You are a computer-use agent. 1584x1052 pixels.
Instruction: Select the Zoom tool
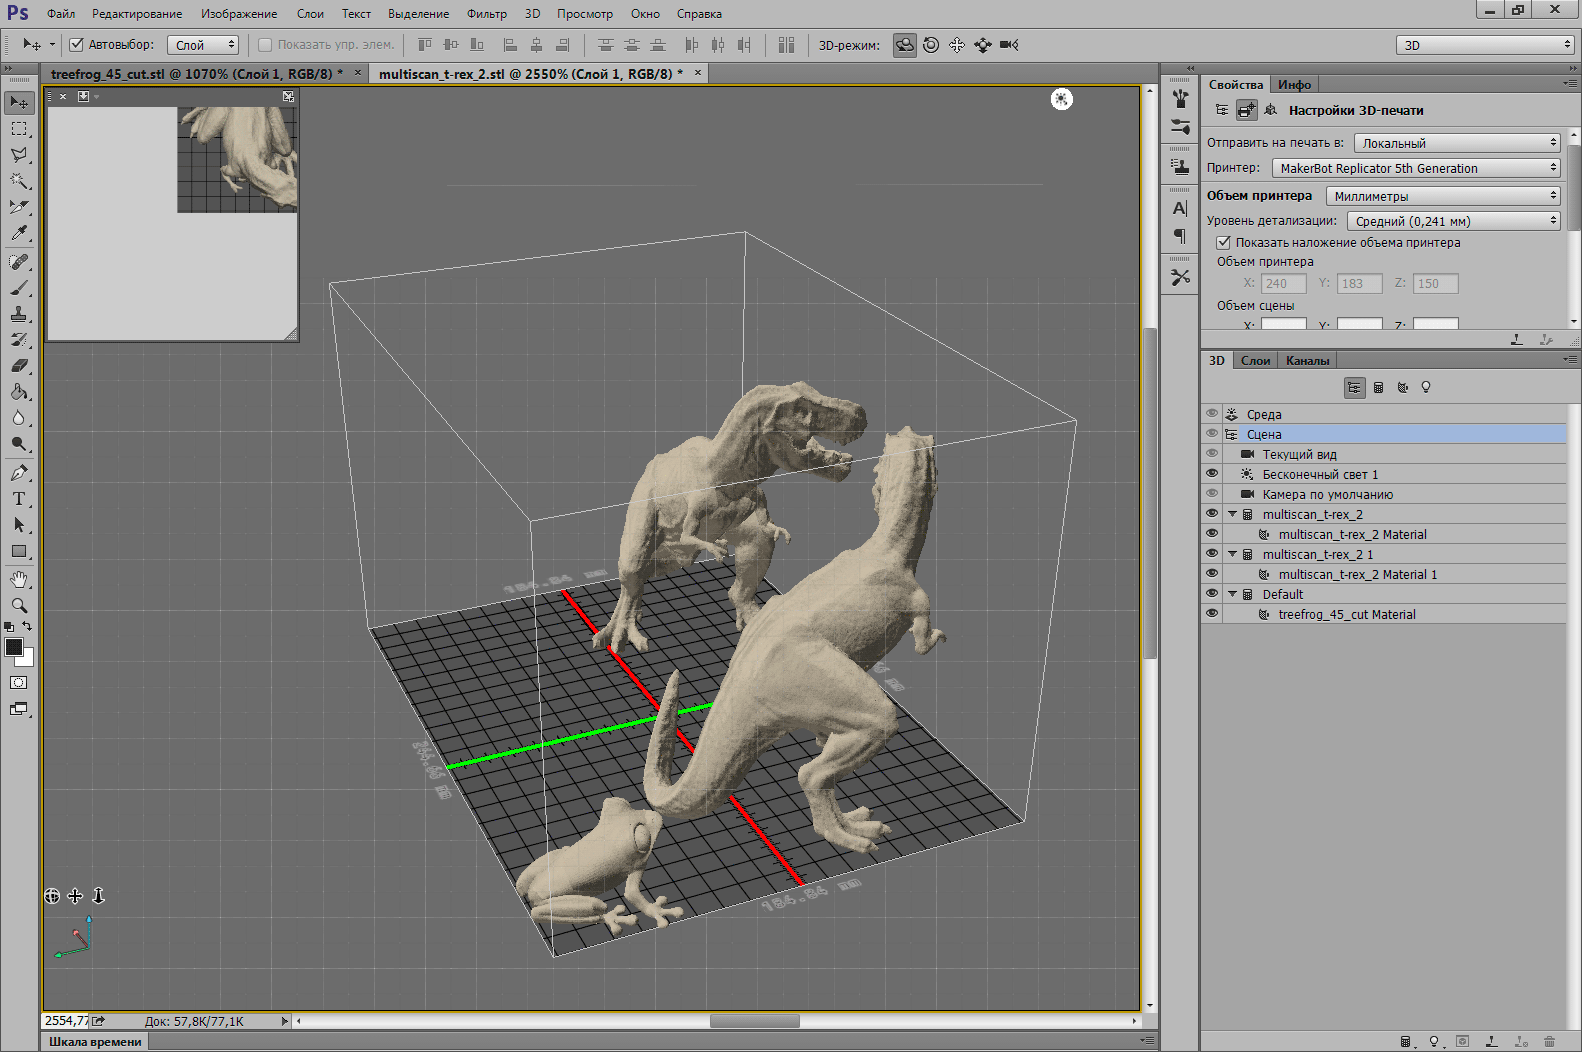19,605
